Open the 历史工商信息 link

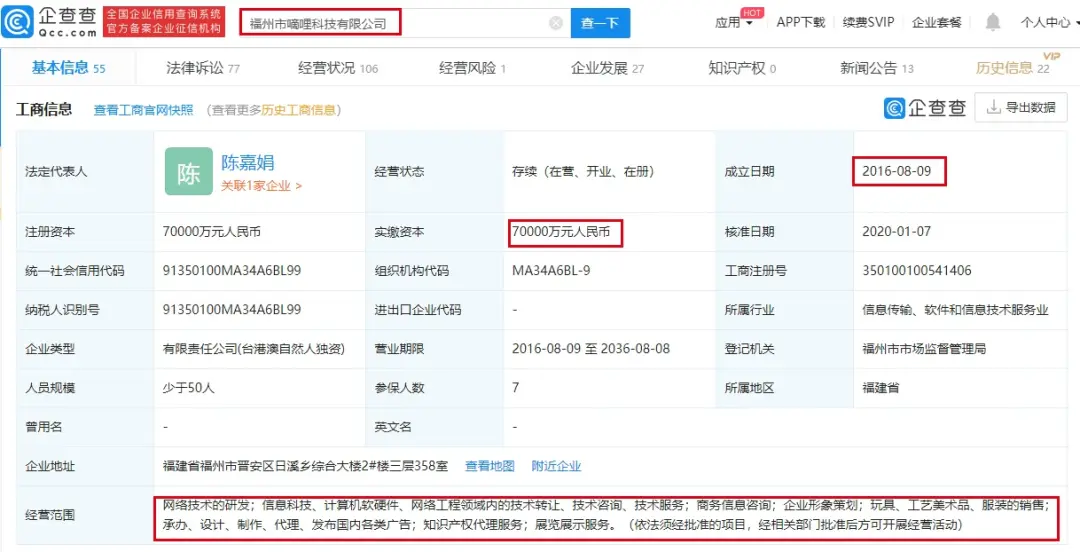[298, 110]
